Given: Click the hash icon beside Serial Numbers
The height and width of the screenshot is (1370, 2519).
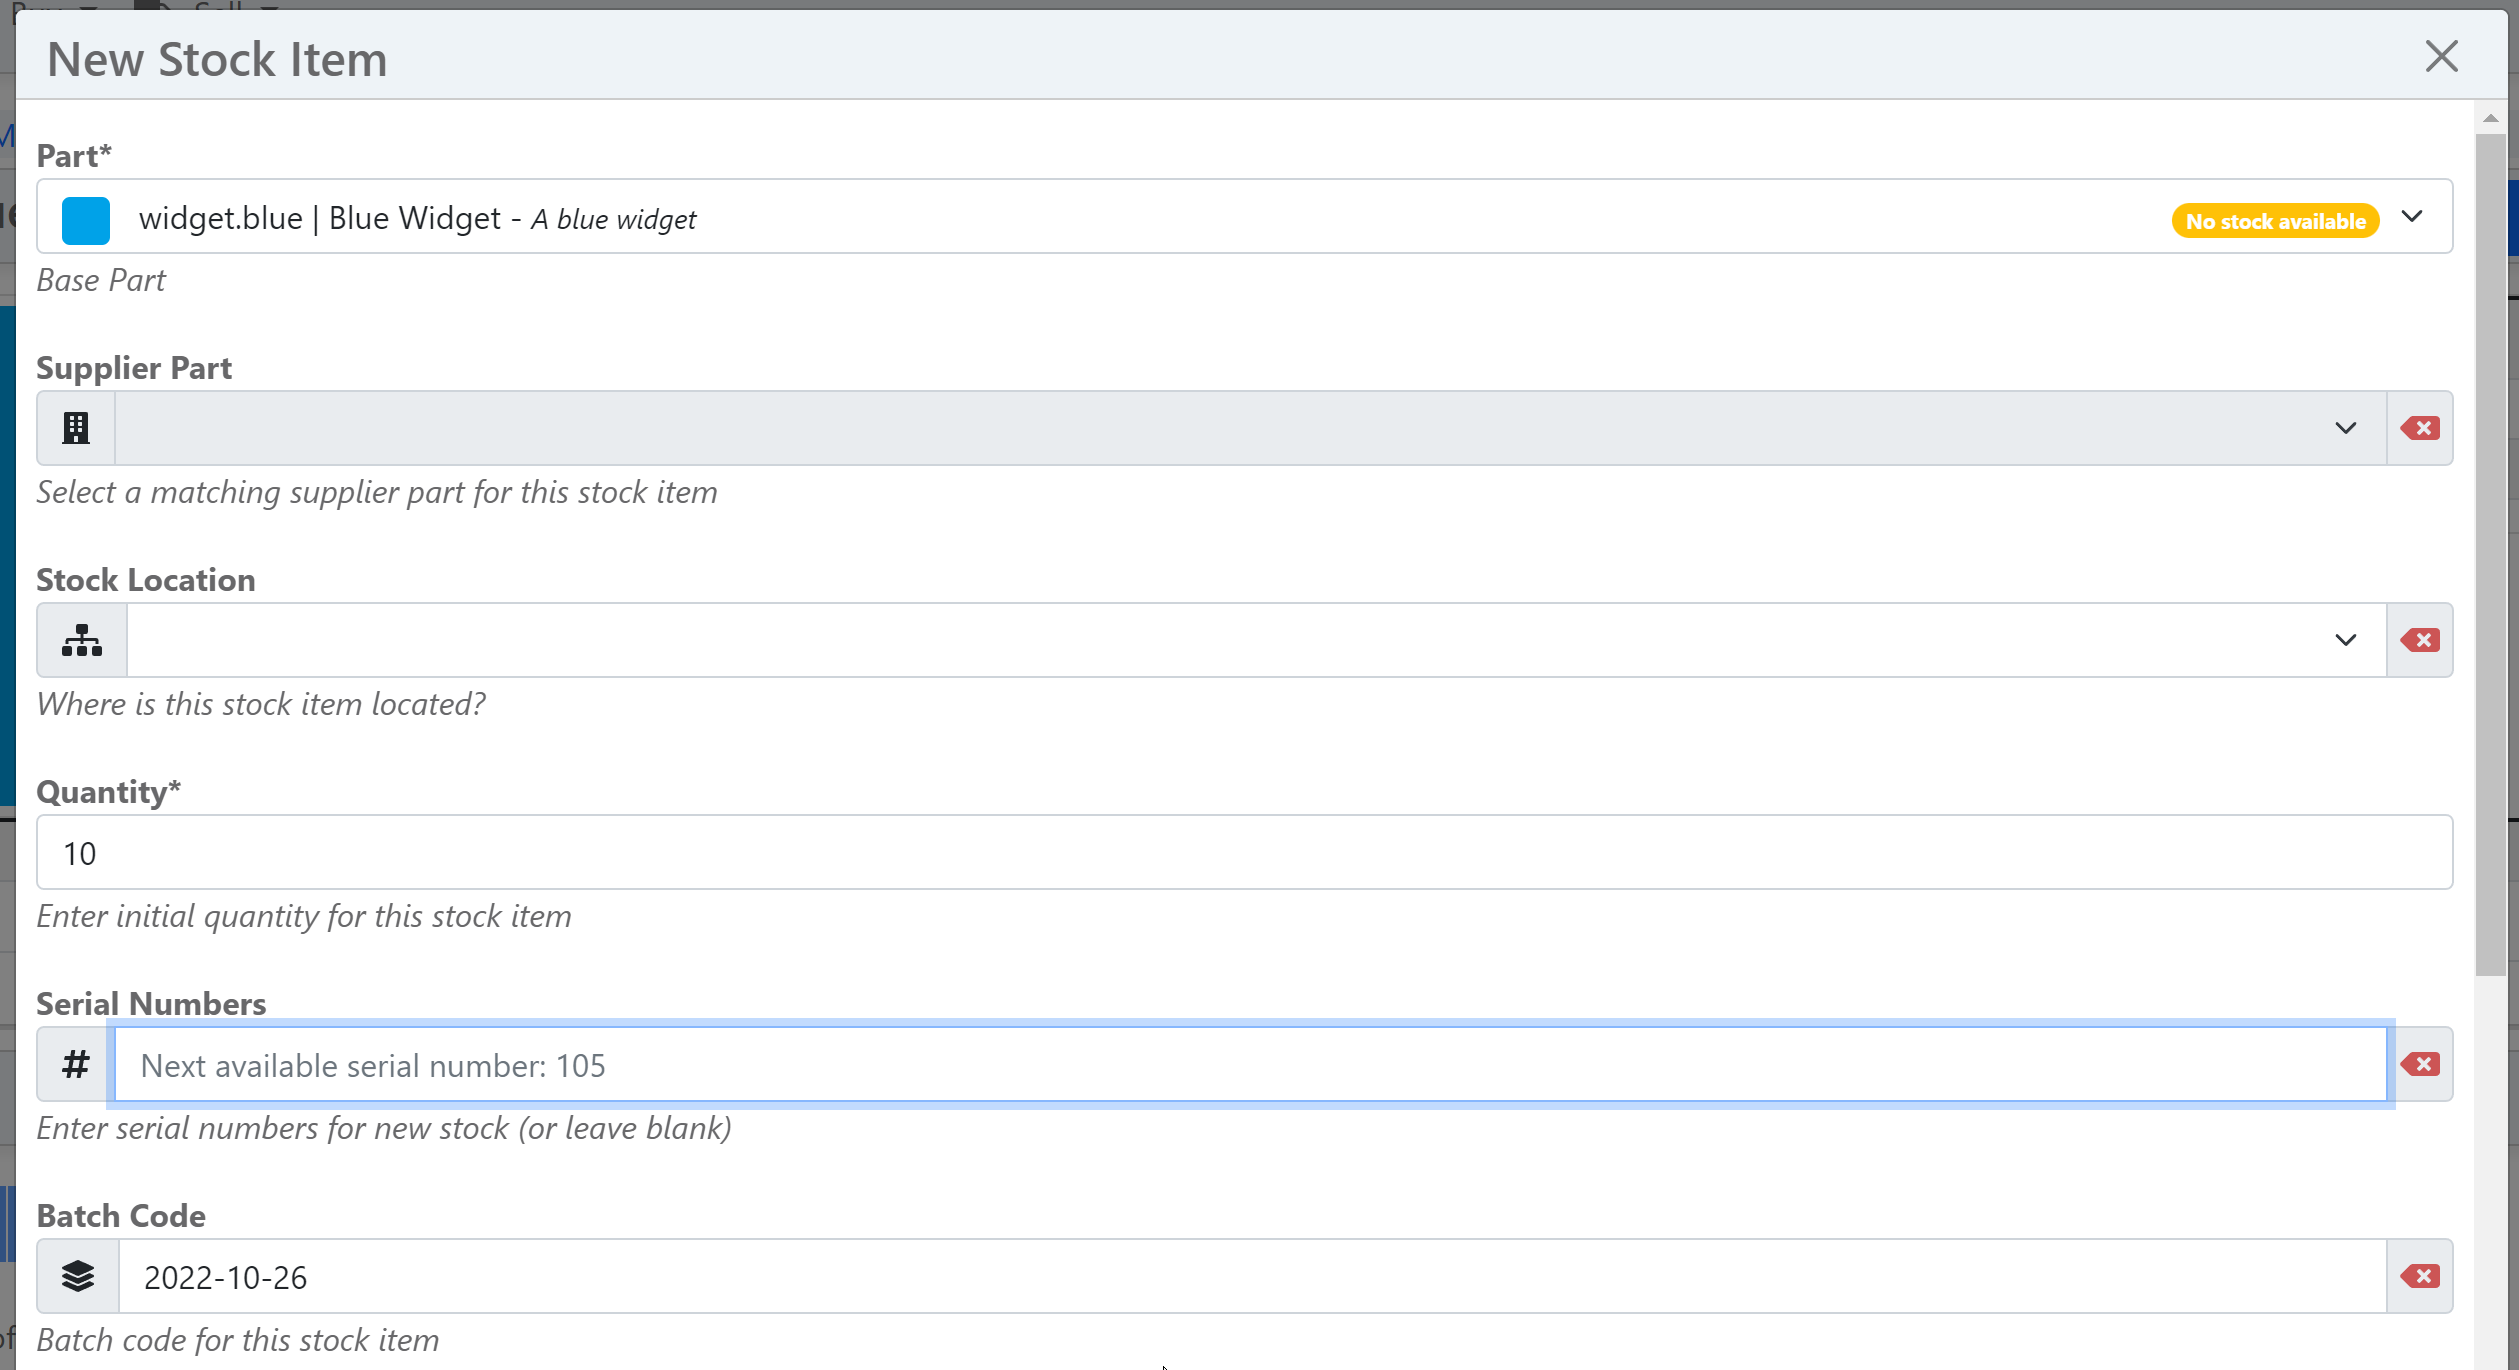Looking at the screenshot, I should pyautogui.click(x=76, y=1064).
